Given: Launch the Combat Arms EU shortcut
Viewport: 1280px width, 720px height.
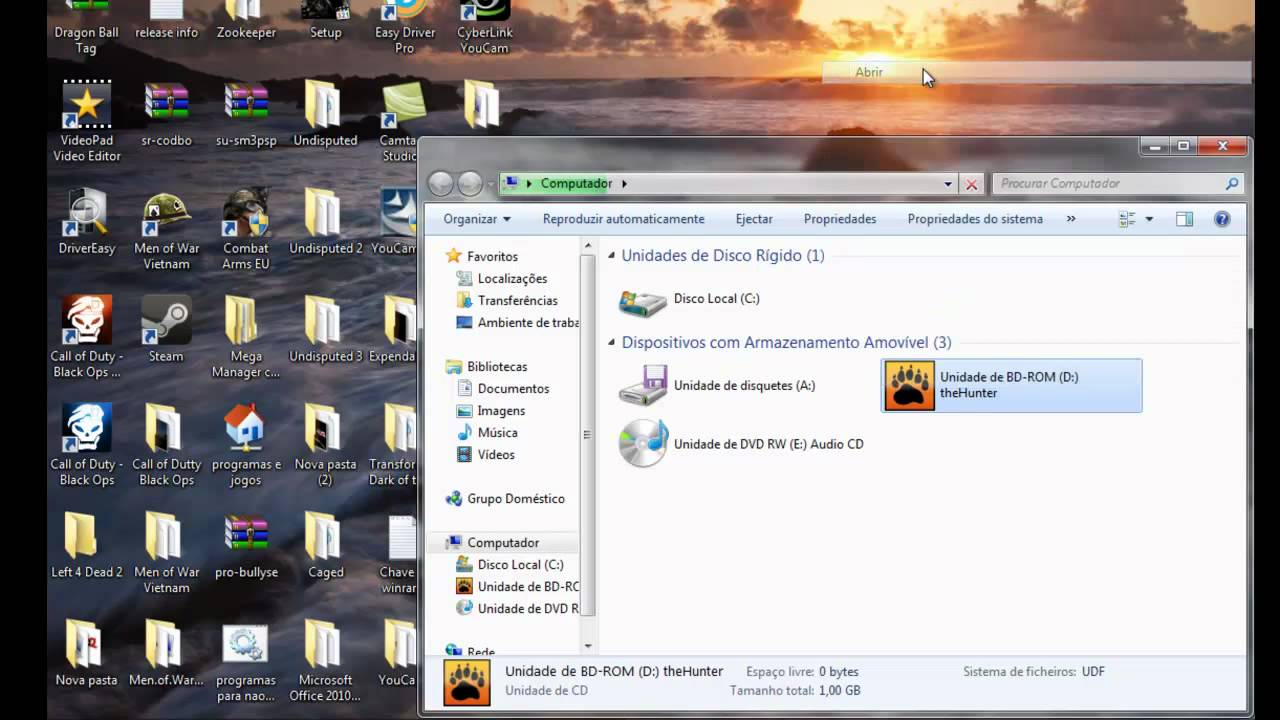Looking at the screenshot, I should click(246, 230).
